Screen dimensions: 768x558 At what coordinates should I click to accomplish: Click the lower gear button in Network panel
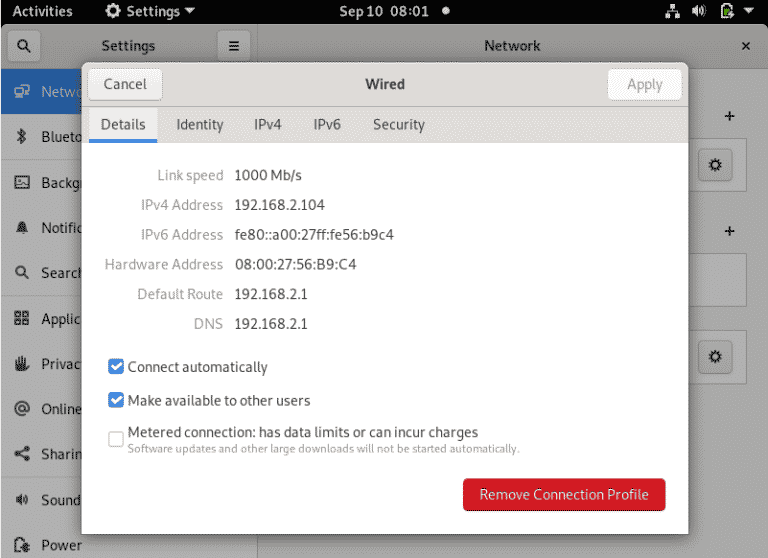pos(715,357)
